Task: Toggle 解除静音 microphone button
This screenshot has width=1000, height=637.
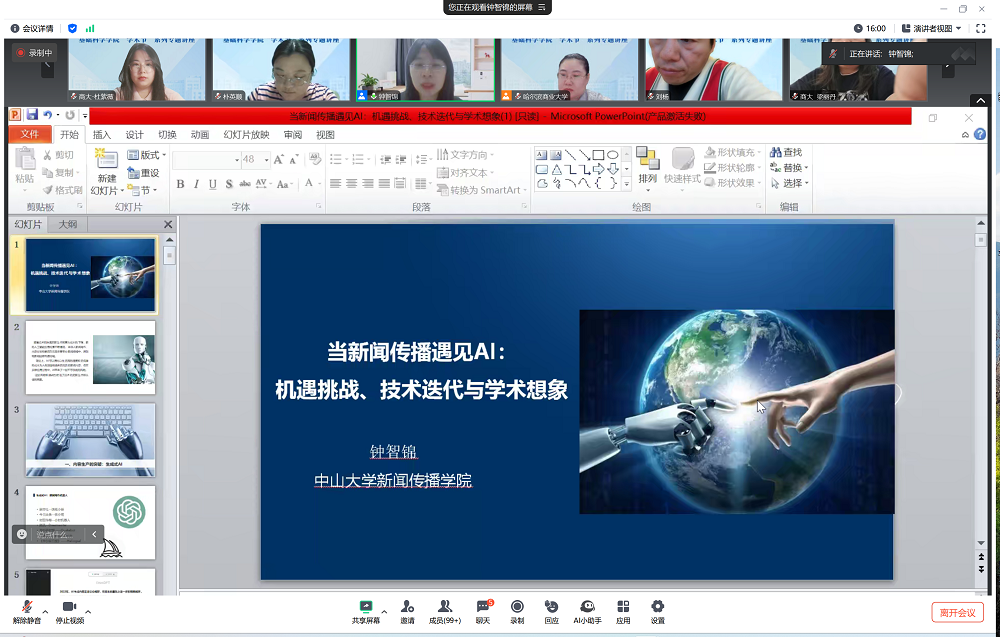Action: coord(27,607)
